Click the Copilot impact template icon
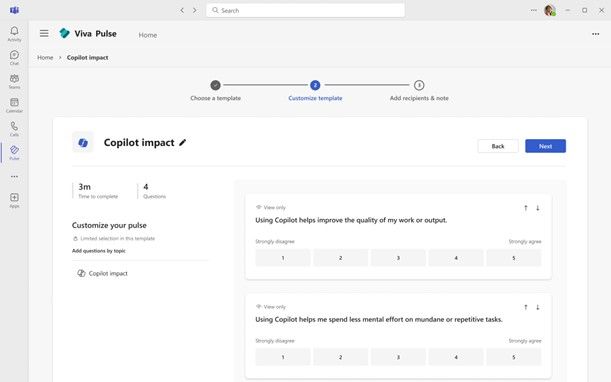The width and height of the screenshot is (611, 382). (83, 142)
